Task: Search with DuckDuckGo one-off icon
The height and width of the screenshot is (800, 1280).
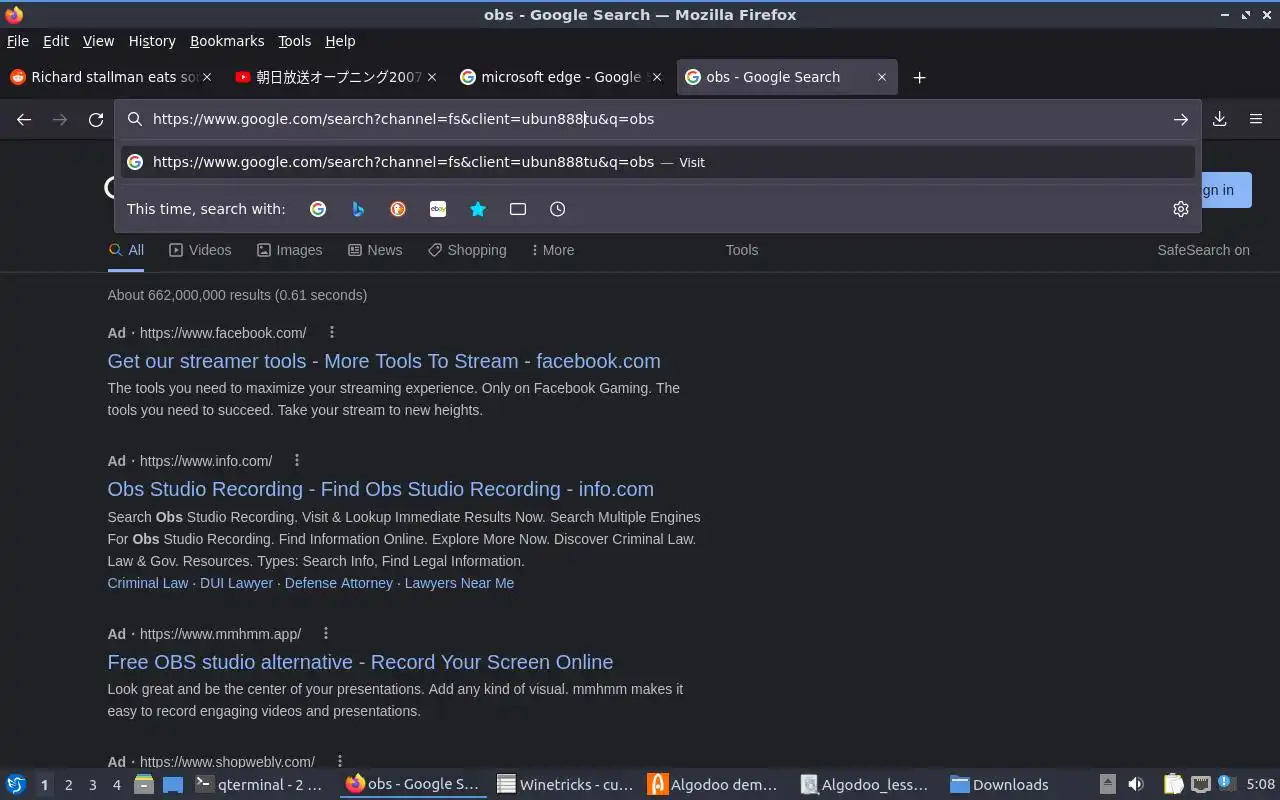Action: click(x=398, y=209)
